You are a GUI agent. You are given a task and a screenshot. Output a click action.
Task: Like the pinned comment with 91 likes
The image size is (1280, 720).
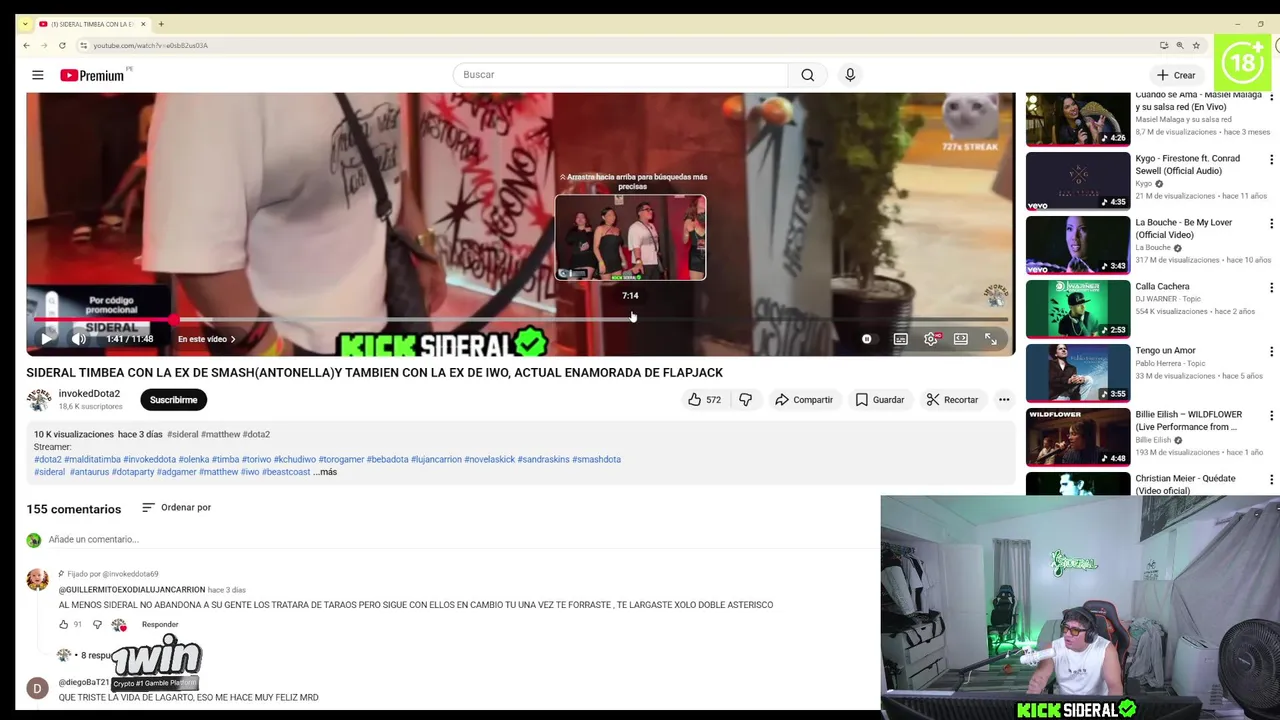pos(63,625)
